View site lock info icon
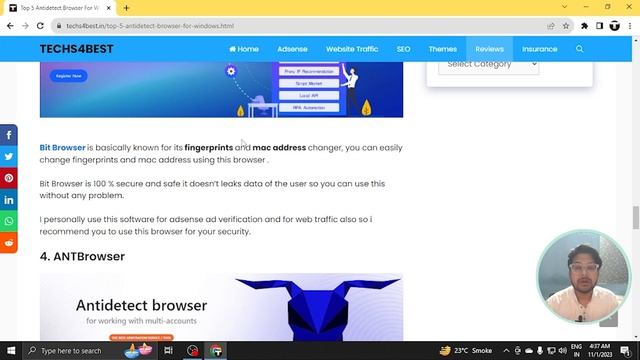The width and height of the screenshot is (640, 360). click(59, 26)
